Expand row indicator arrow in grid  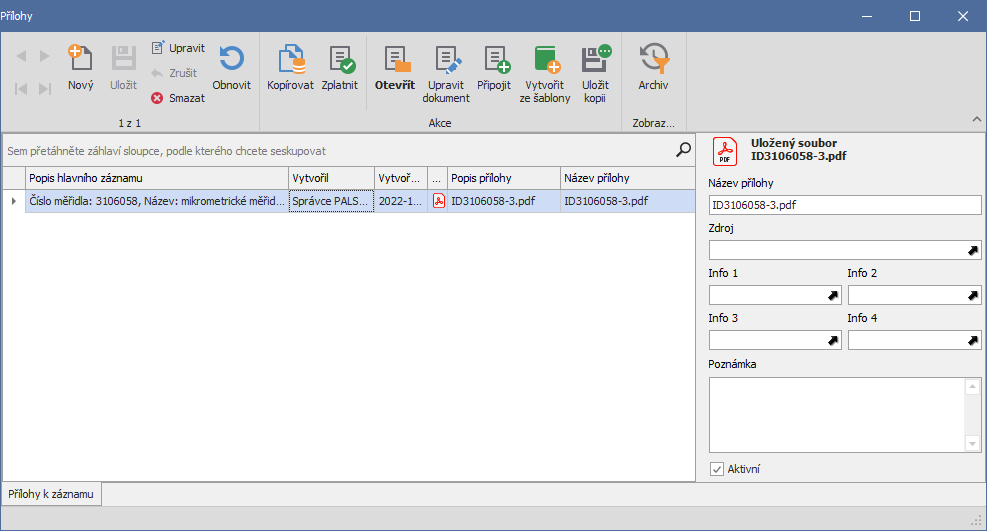(x=13, y=201)
